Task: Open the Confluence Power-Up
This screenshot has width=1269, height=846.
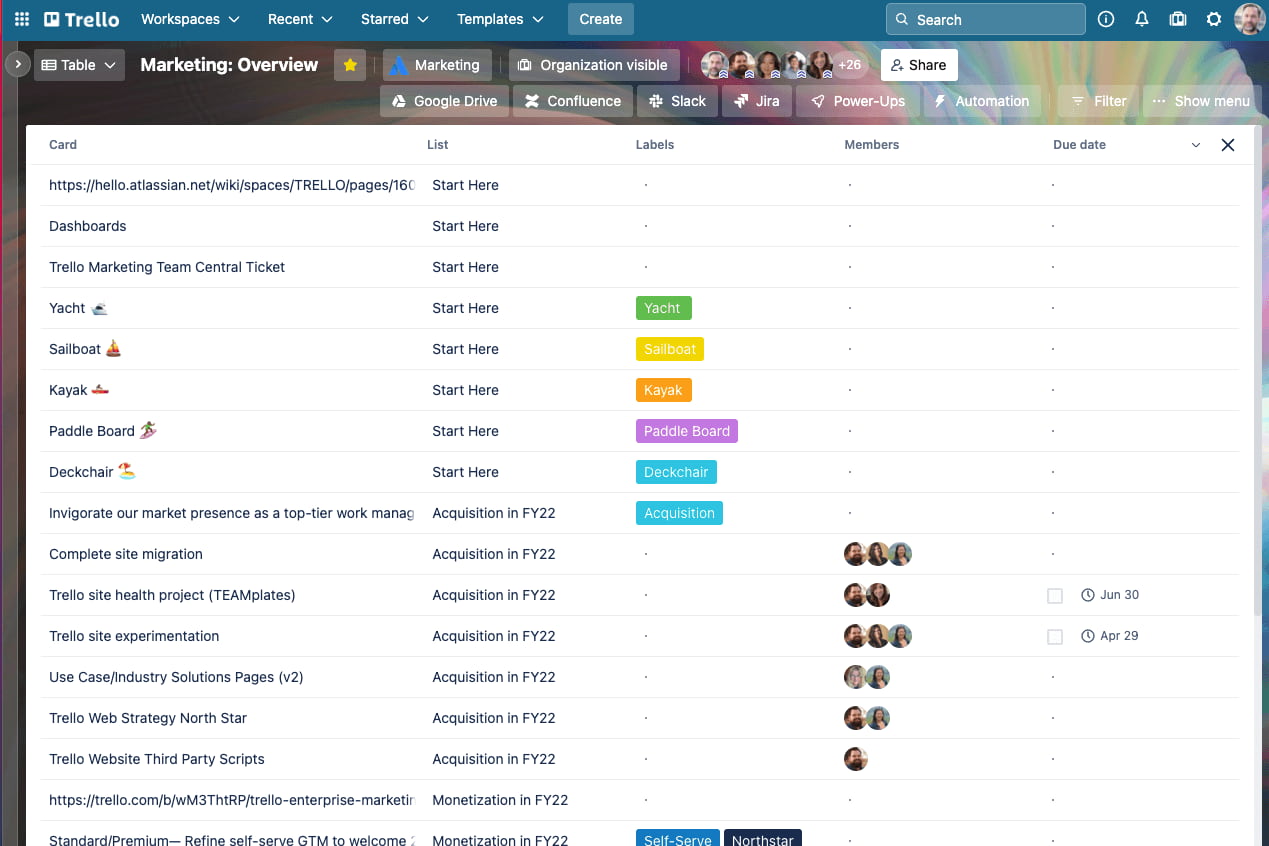Action: tap(572, 100)
